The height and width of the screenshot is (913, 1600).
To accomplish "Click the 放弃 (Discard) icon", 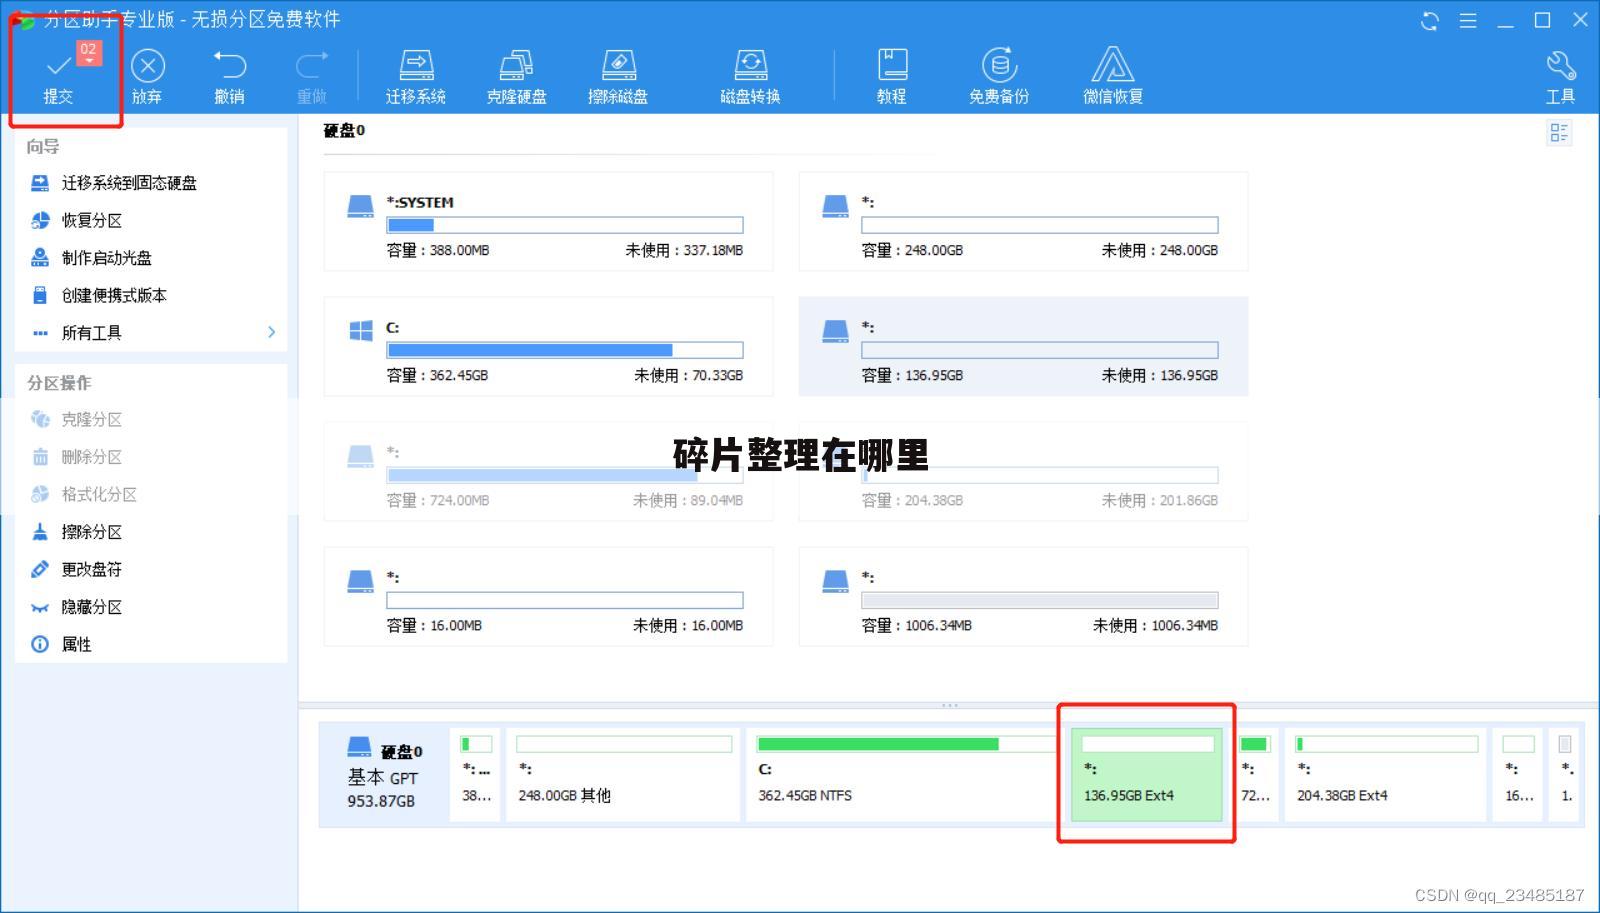I will pyautogui.click(x=147, y=67).
